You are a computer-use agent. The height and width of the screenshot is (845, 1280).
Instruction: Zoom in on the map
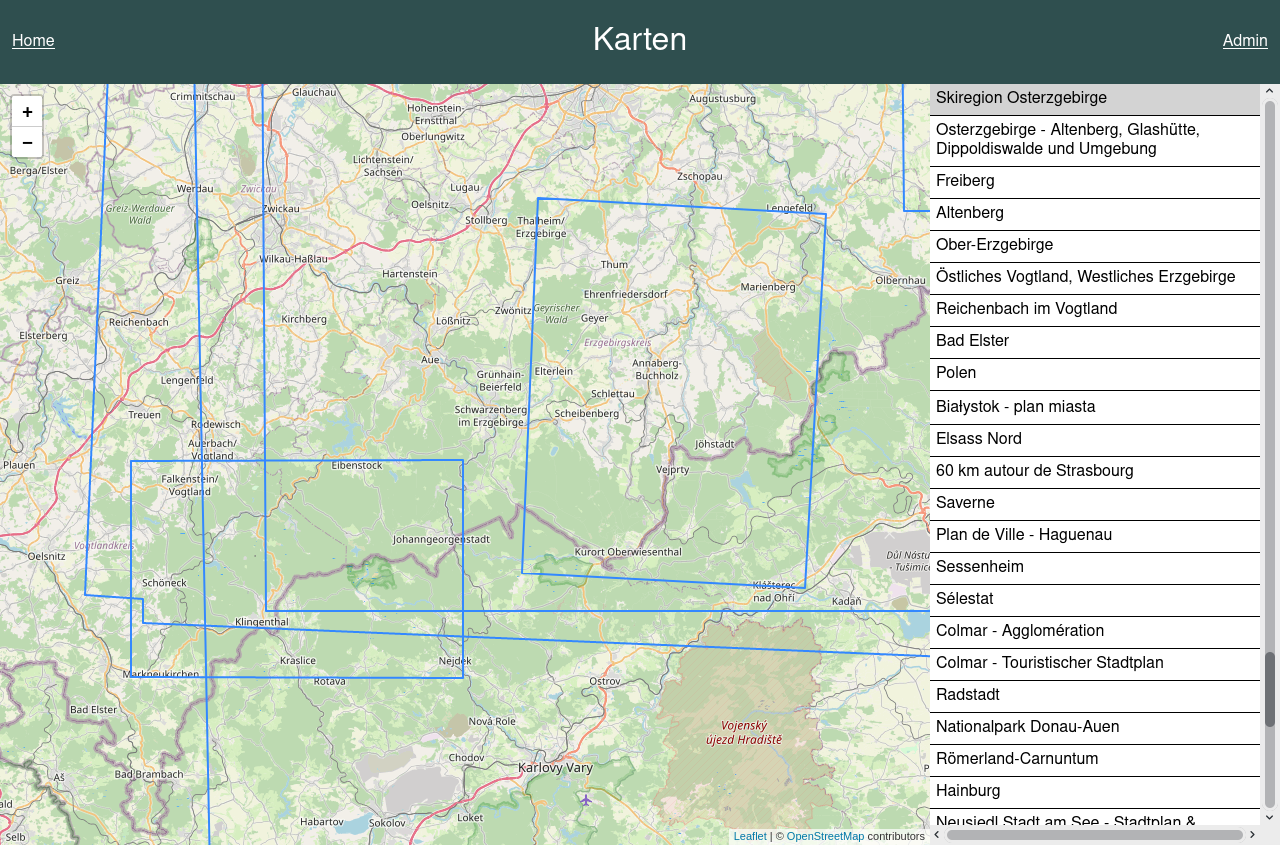click(x=27, y=112)
